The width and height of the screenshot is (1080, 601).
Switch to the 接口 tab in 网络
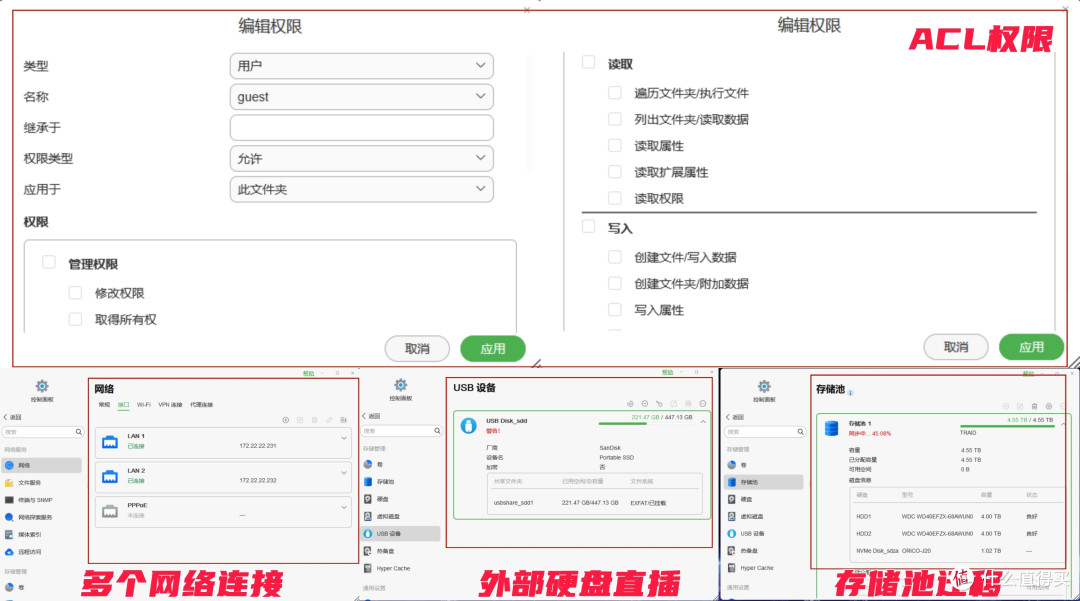(x=123, y=405)
